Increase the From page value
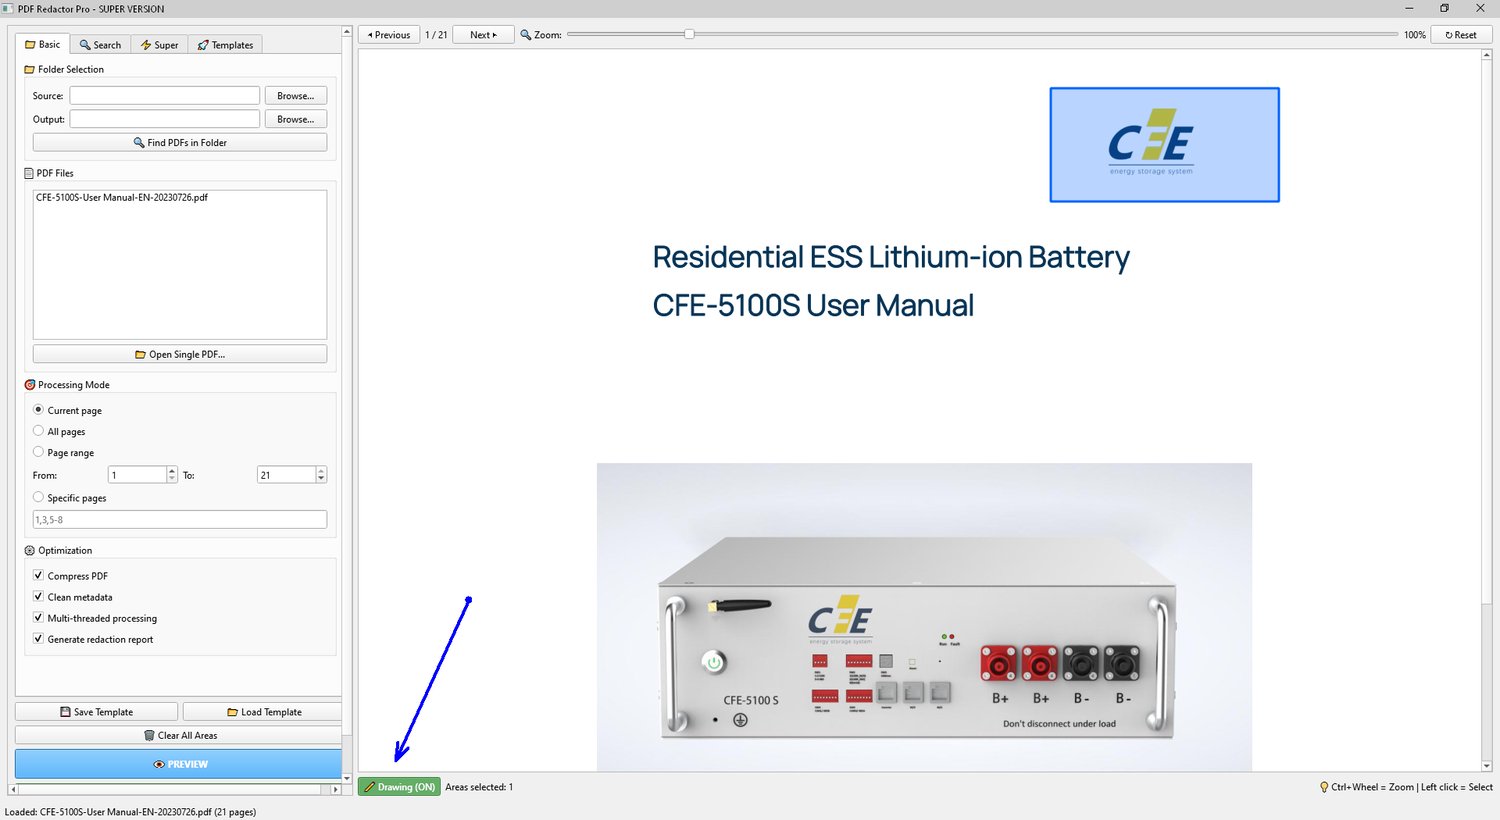Viewport: 1500px width, 820px height. click(172, 471)
